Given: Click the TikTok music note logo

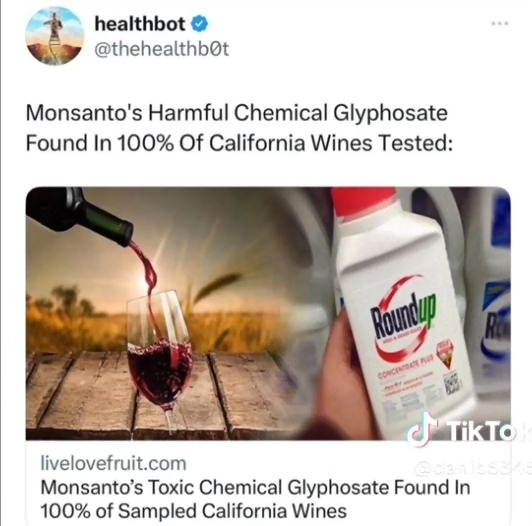Looking at the screenshot, I should [x=422, y=429].
